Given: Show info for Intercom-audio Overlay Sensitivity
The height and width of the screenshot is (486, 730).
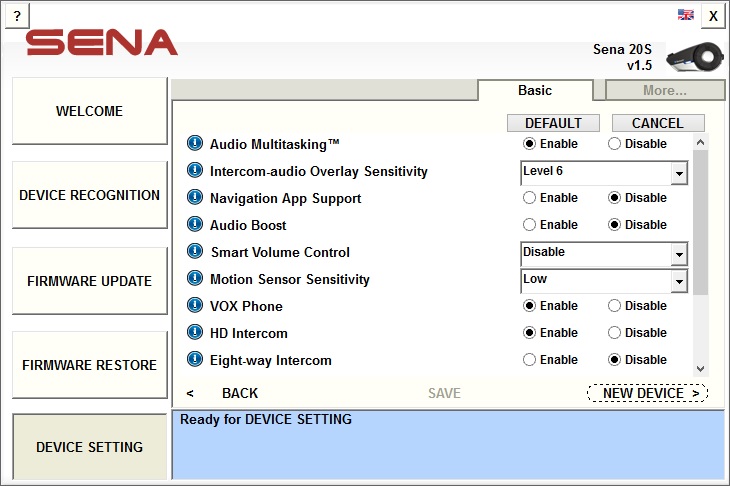Looking at the screenshot, I should tap(195, 170).
